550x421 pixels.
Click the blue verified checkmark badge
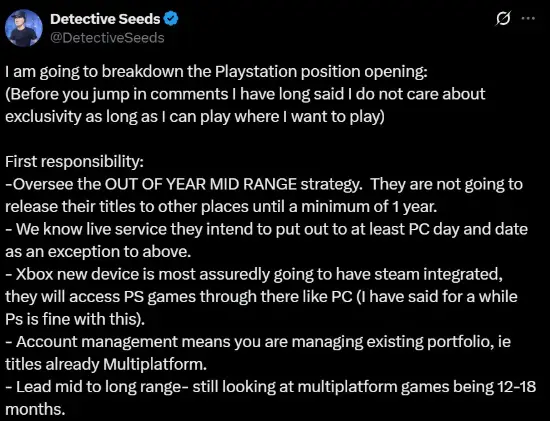(171, 19)
